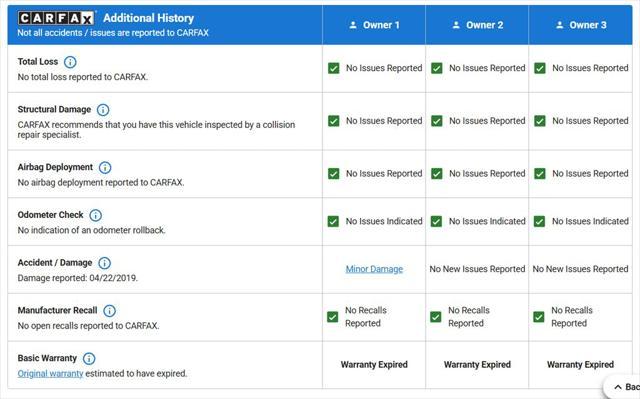Click Odometer Check green check for Owner 1
The image size is (640, 399).
coord(333,221)
